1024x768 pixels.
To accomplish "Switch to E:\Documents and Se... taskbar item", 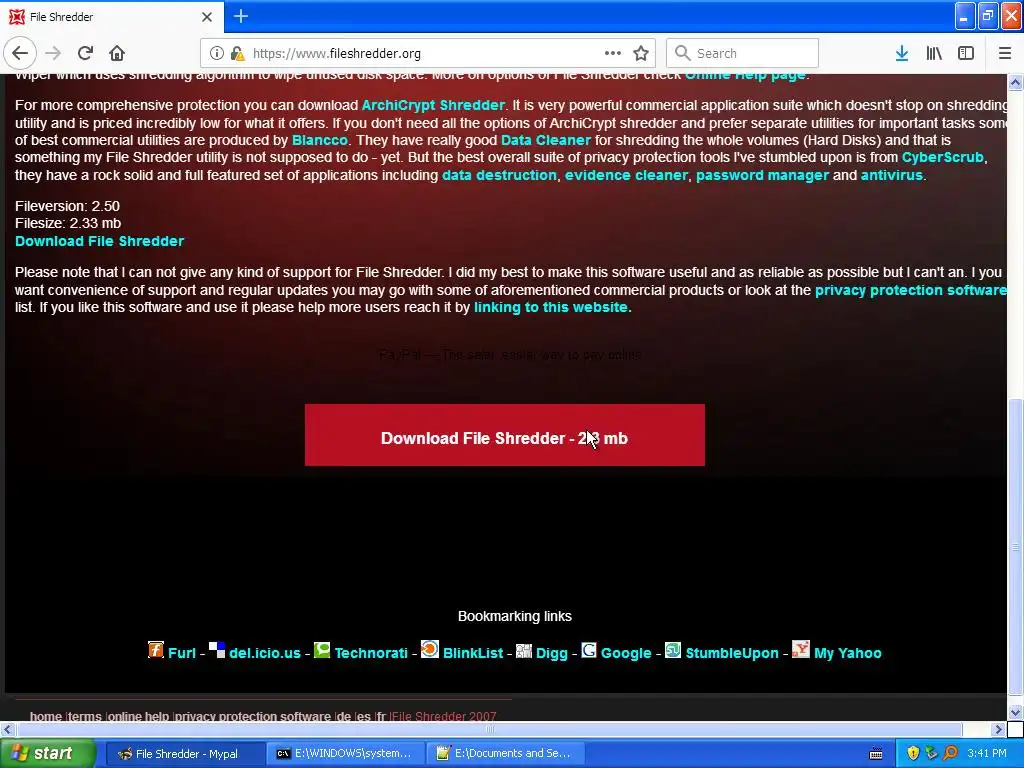I will pos(505,754).
